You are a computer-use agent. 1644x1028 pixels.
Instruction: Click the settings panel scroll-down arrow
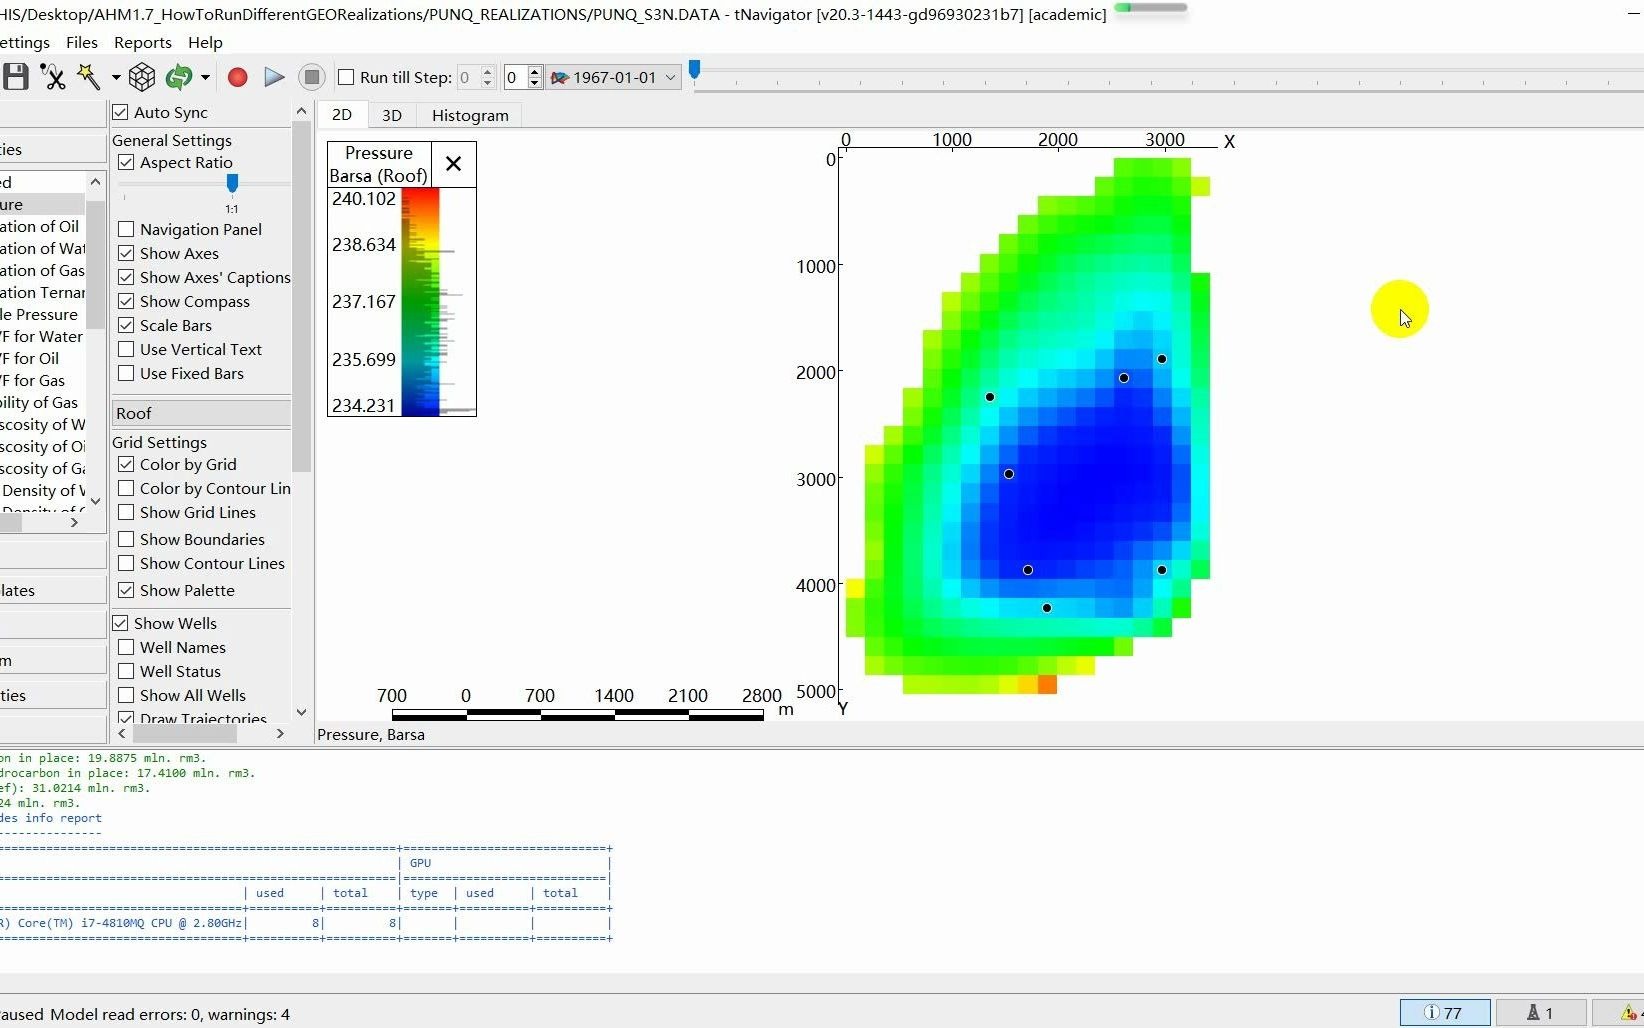point(302,712)
